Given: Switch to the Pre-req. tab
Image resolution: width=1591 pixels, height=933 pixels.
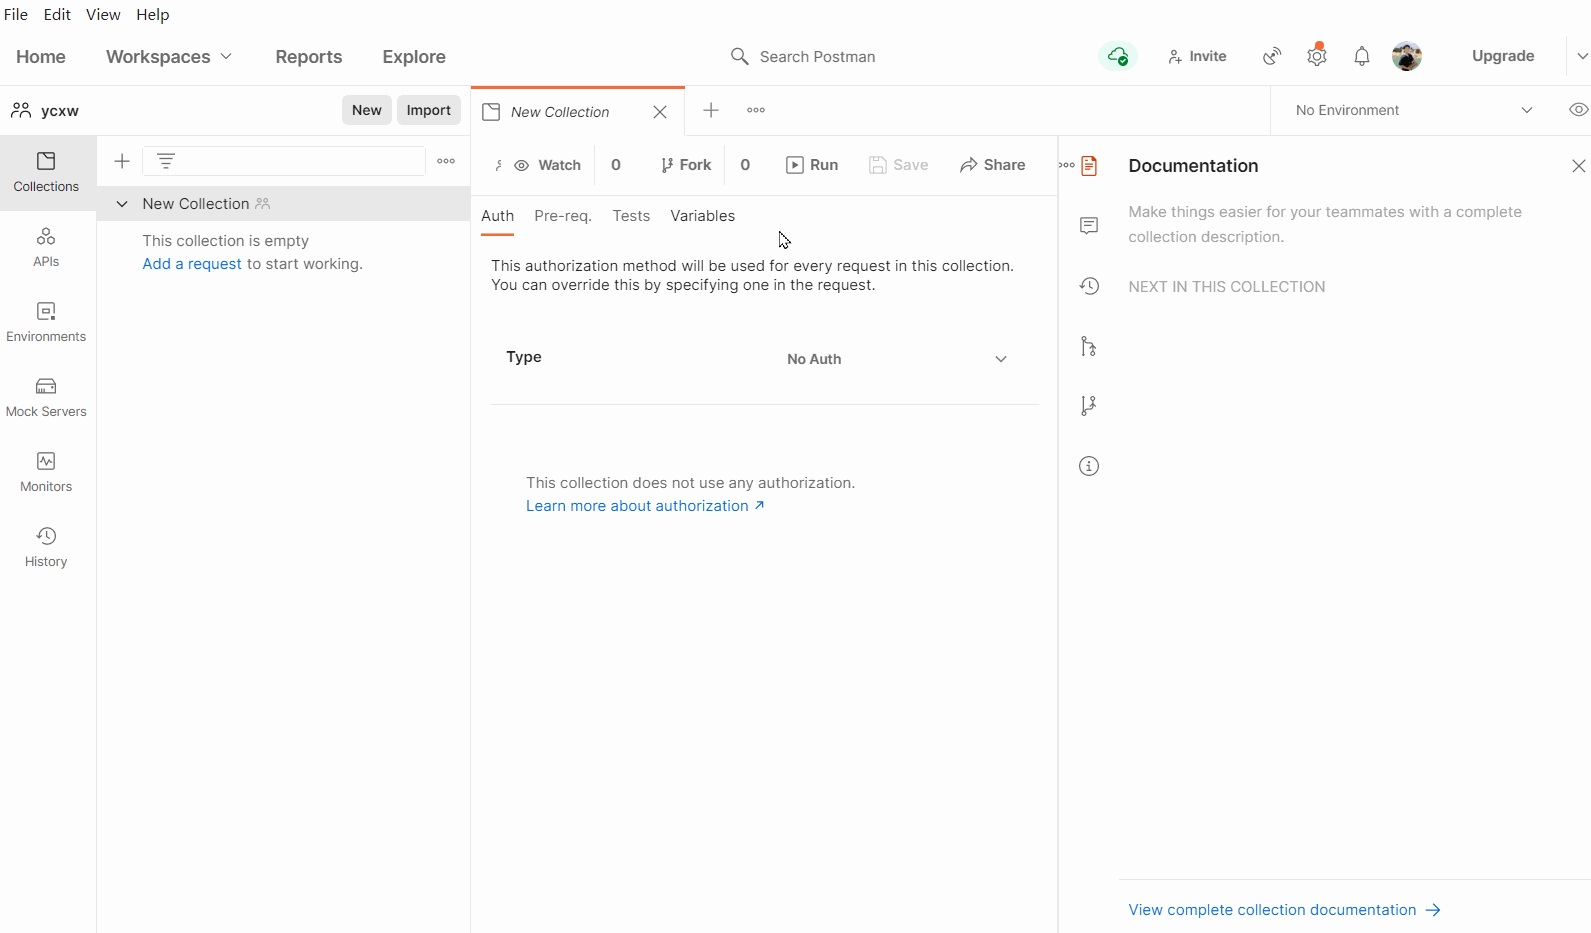Looking at the screenshot, I should 563,216.
